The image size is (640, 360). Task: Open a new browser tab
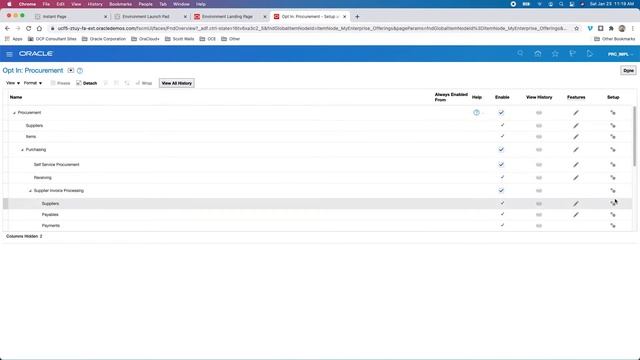click(357, 16)
